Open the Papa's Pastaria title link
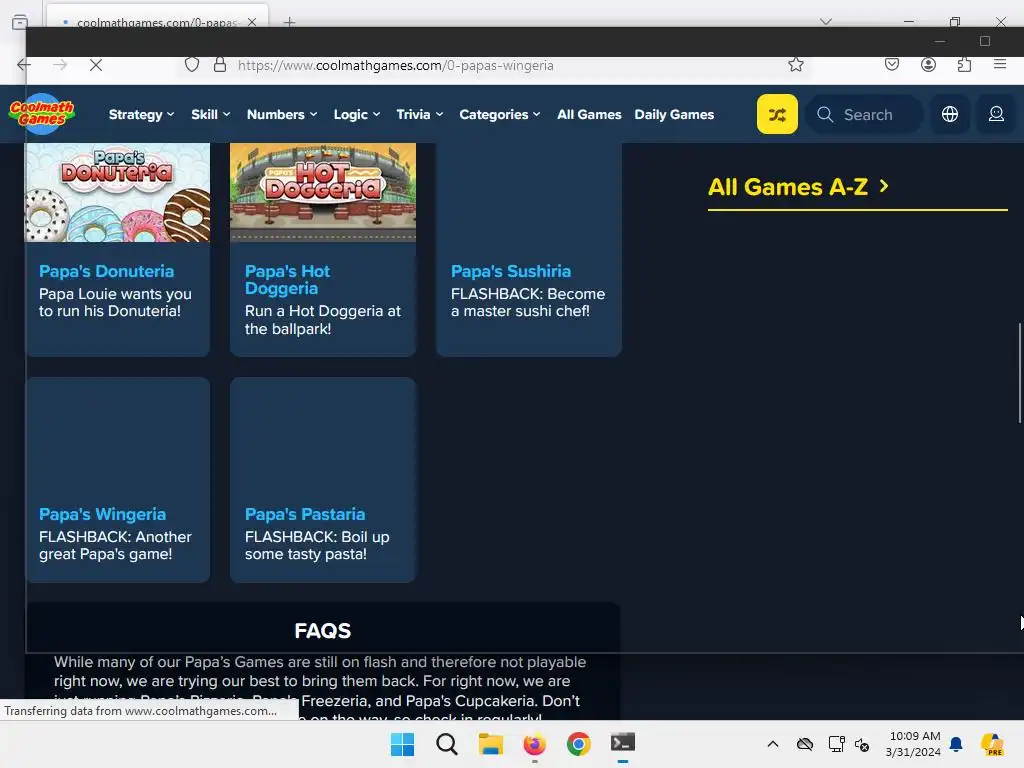 coord(305,514)
